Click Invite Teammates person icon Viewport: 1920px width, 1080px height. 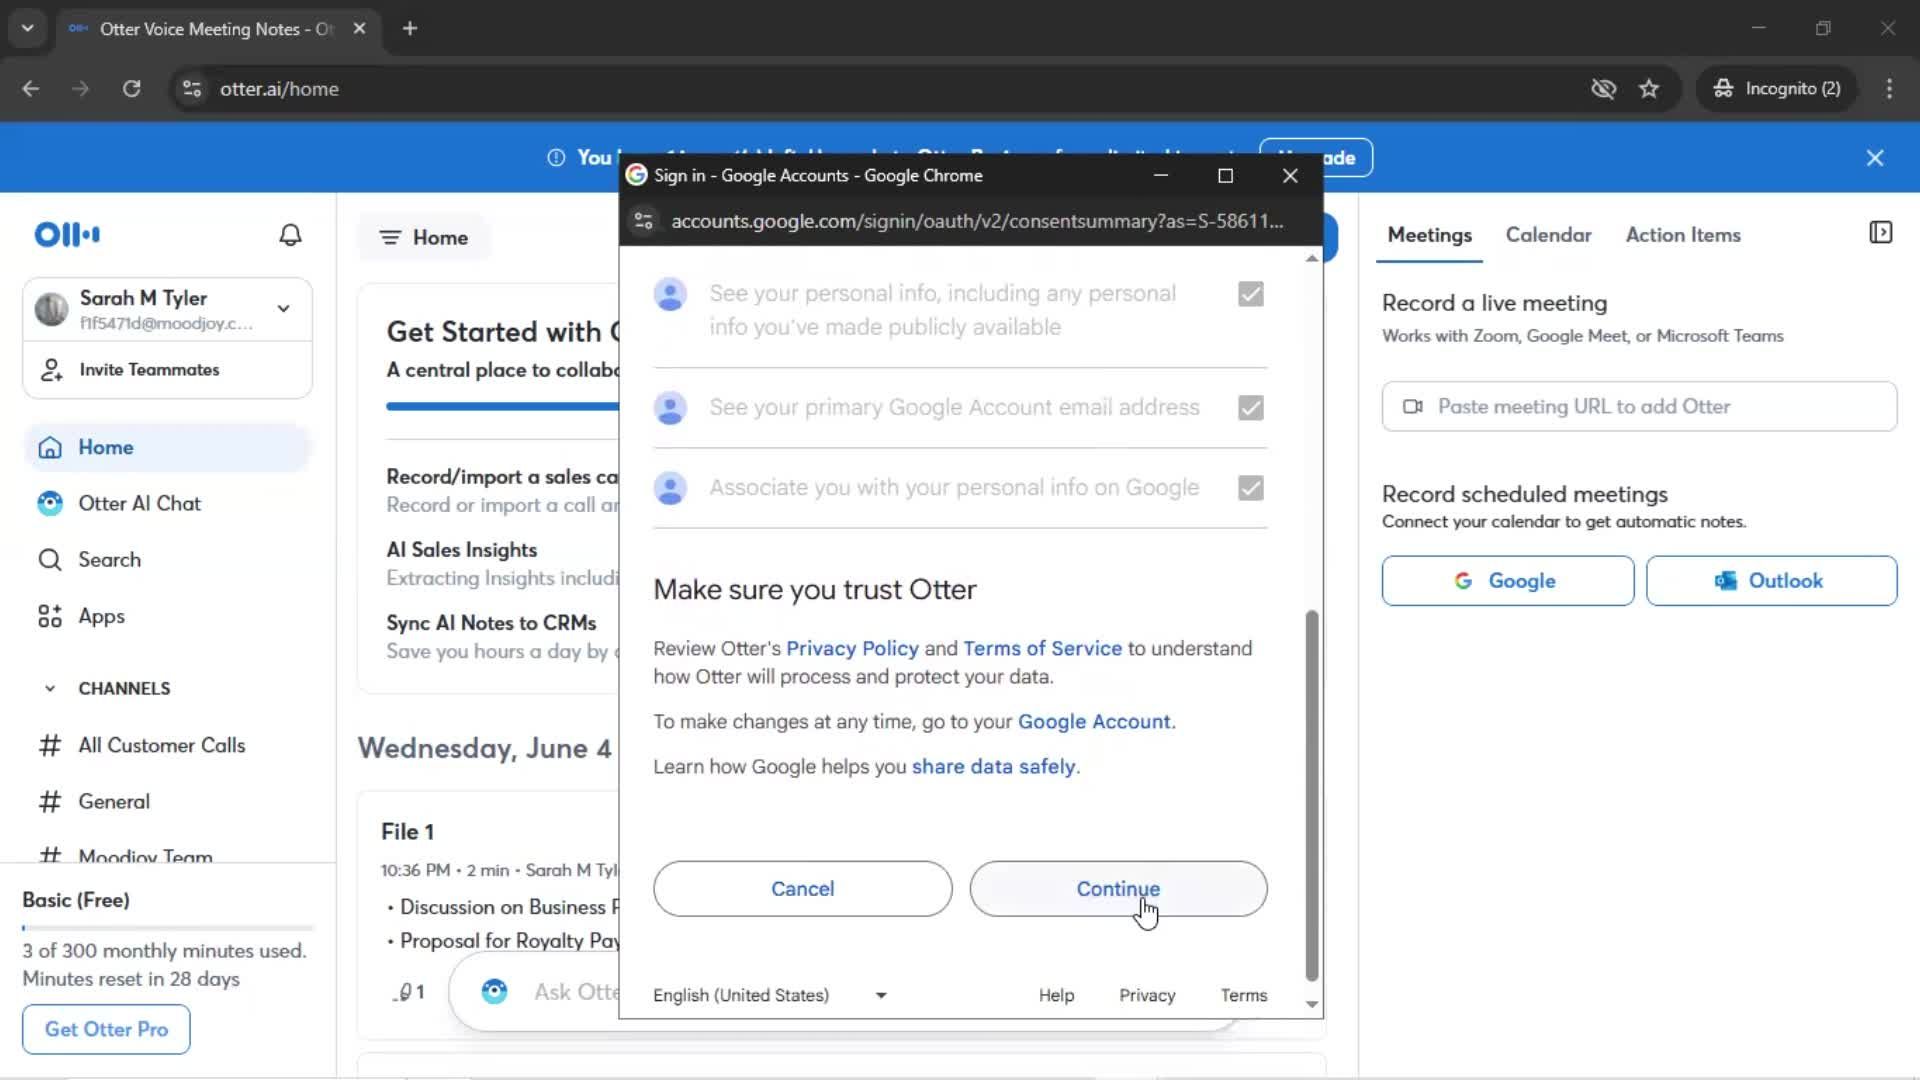click(51, 370)
